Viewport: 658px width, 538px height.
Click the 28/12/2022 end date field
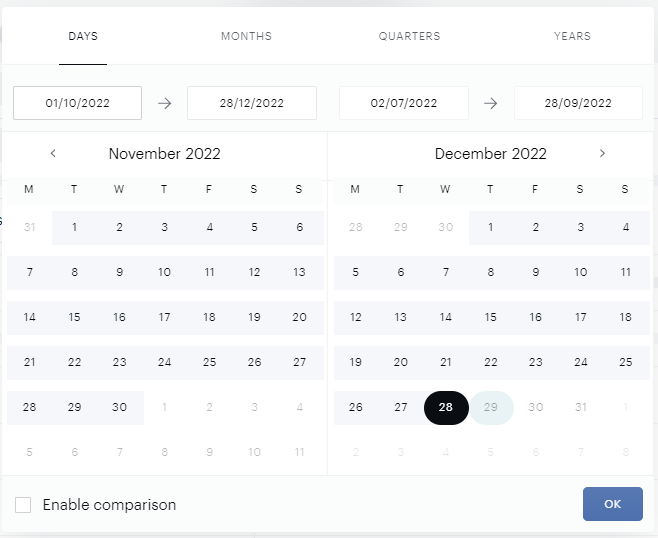pos(252,103)
